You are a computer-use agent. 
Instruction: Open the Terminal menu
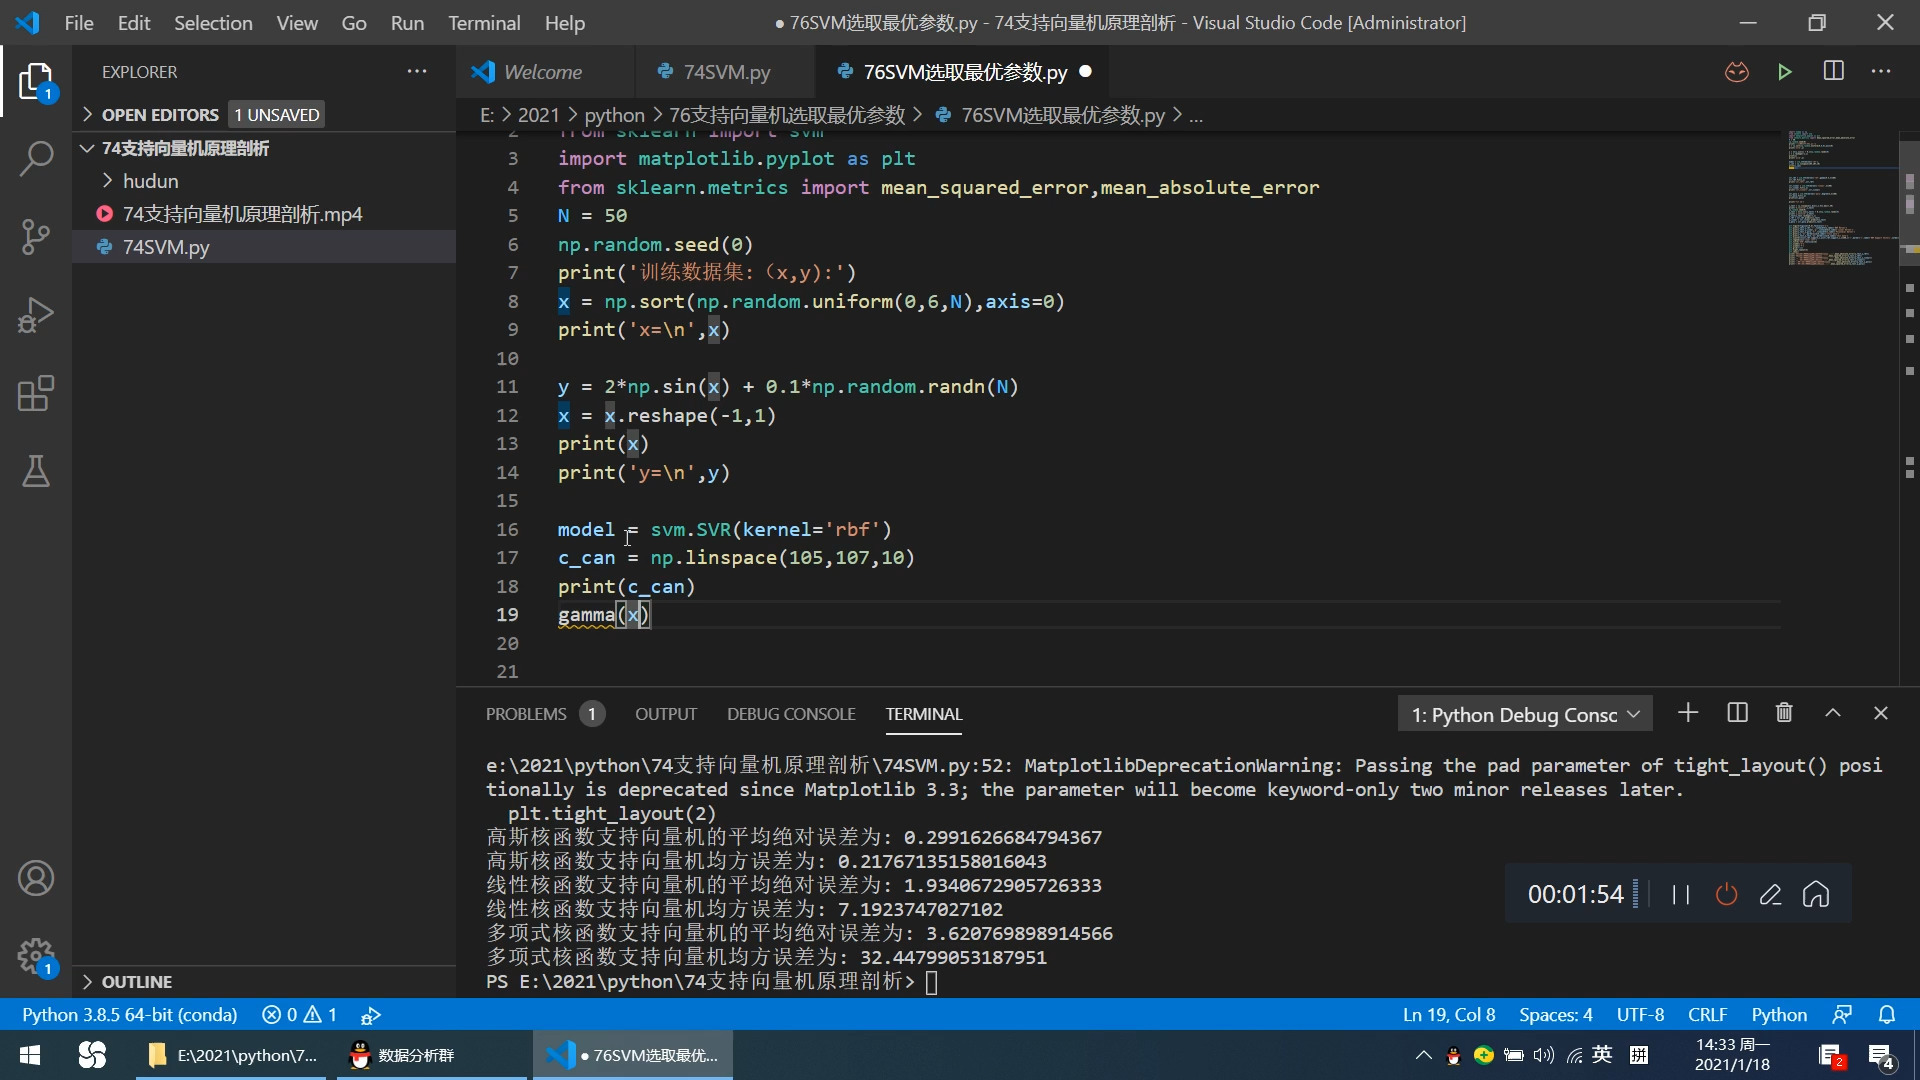coord(483,22)
